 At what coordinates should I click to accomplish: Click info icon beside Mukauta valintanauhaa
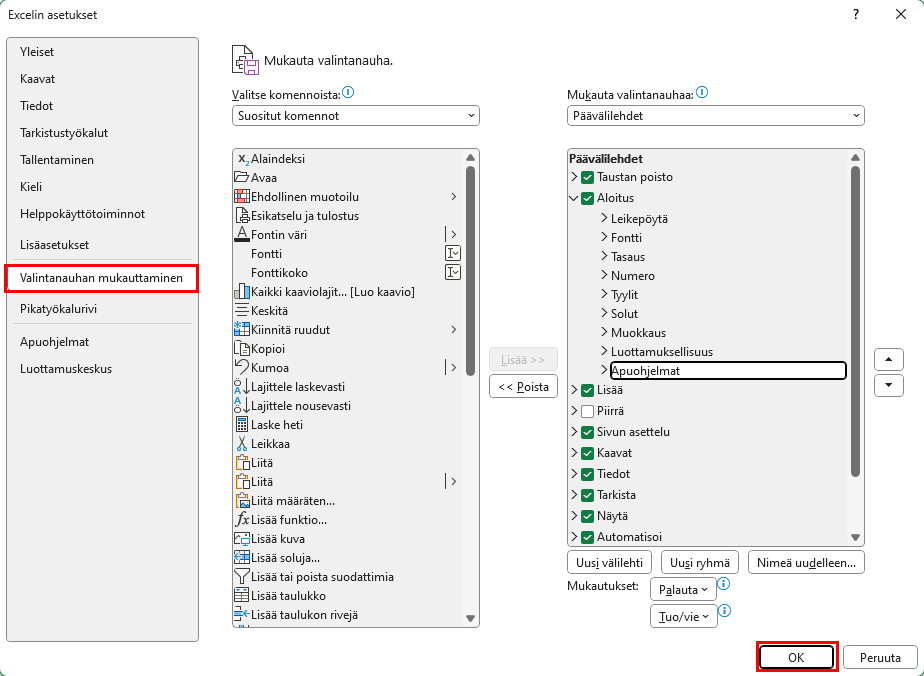[x=702, y=93]
